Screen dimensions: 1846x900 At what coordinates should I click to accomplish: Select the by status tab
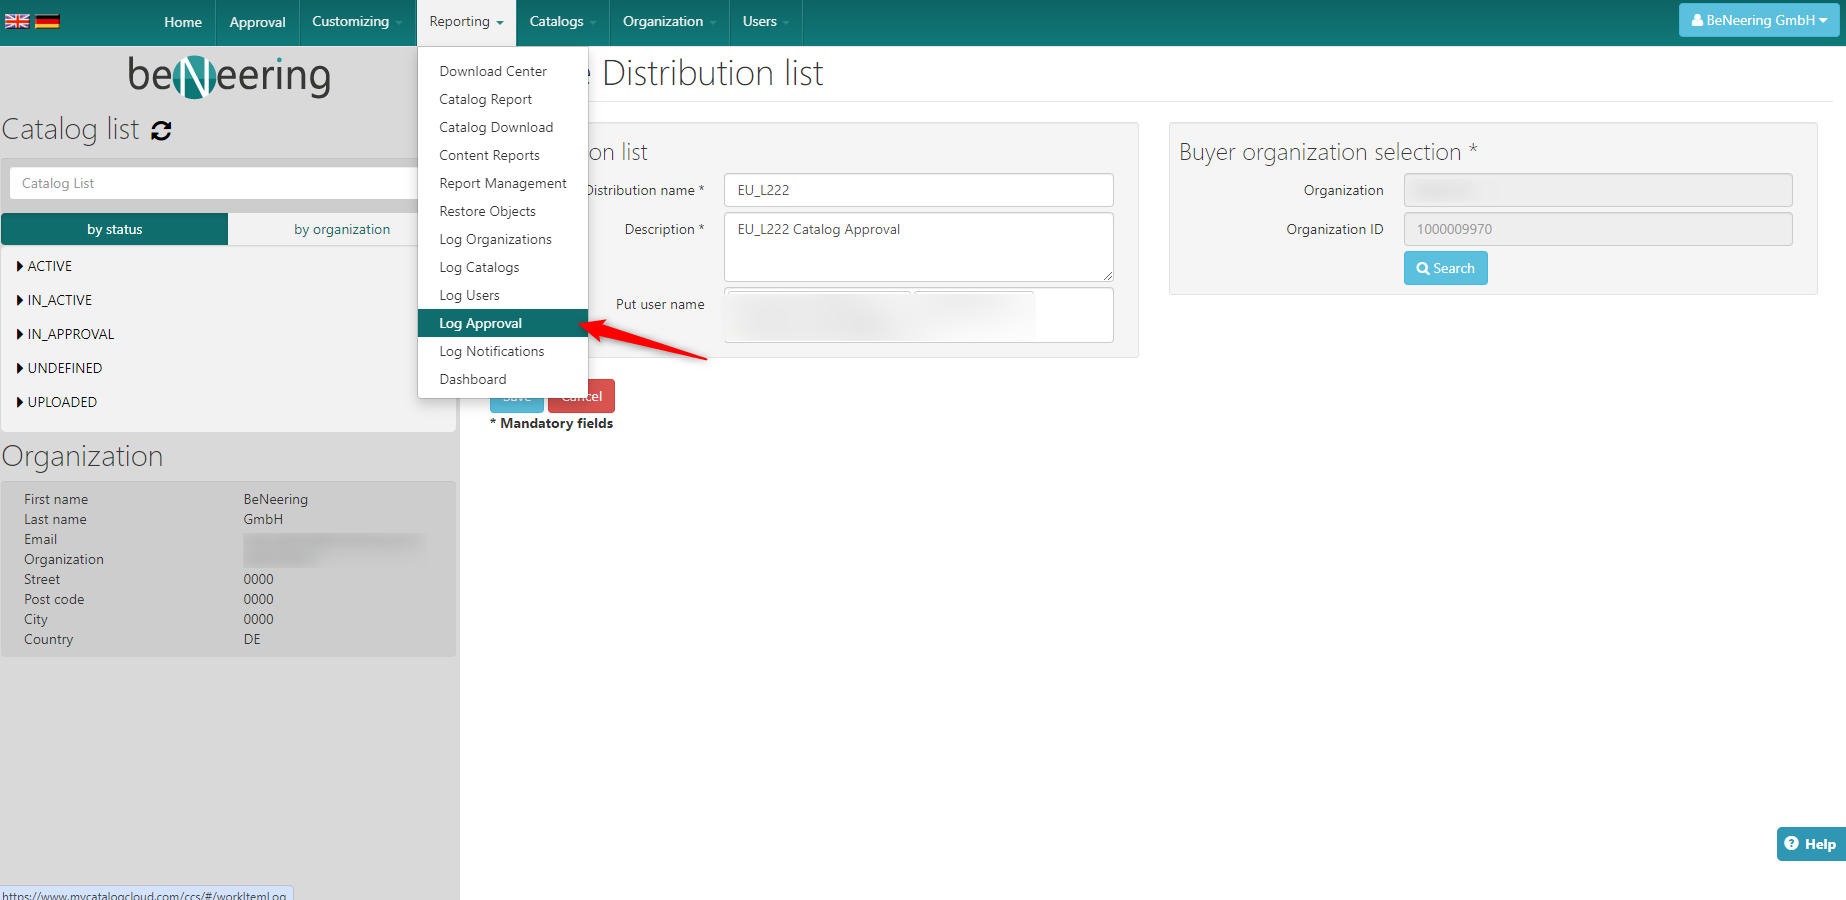click(x=115, y=229)
